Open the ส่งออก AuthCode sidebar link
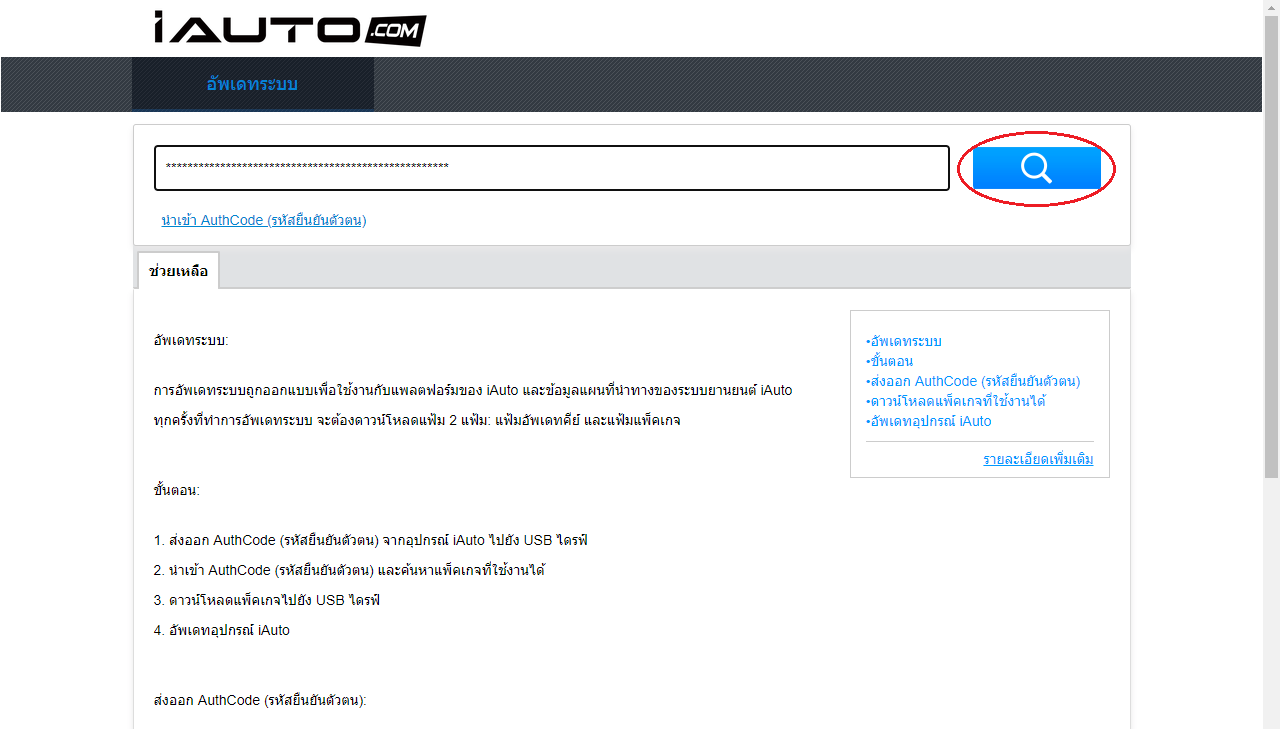Viewport: 1280px width, 729px height. pos(974,381)
